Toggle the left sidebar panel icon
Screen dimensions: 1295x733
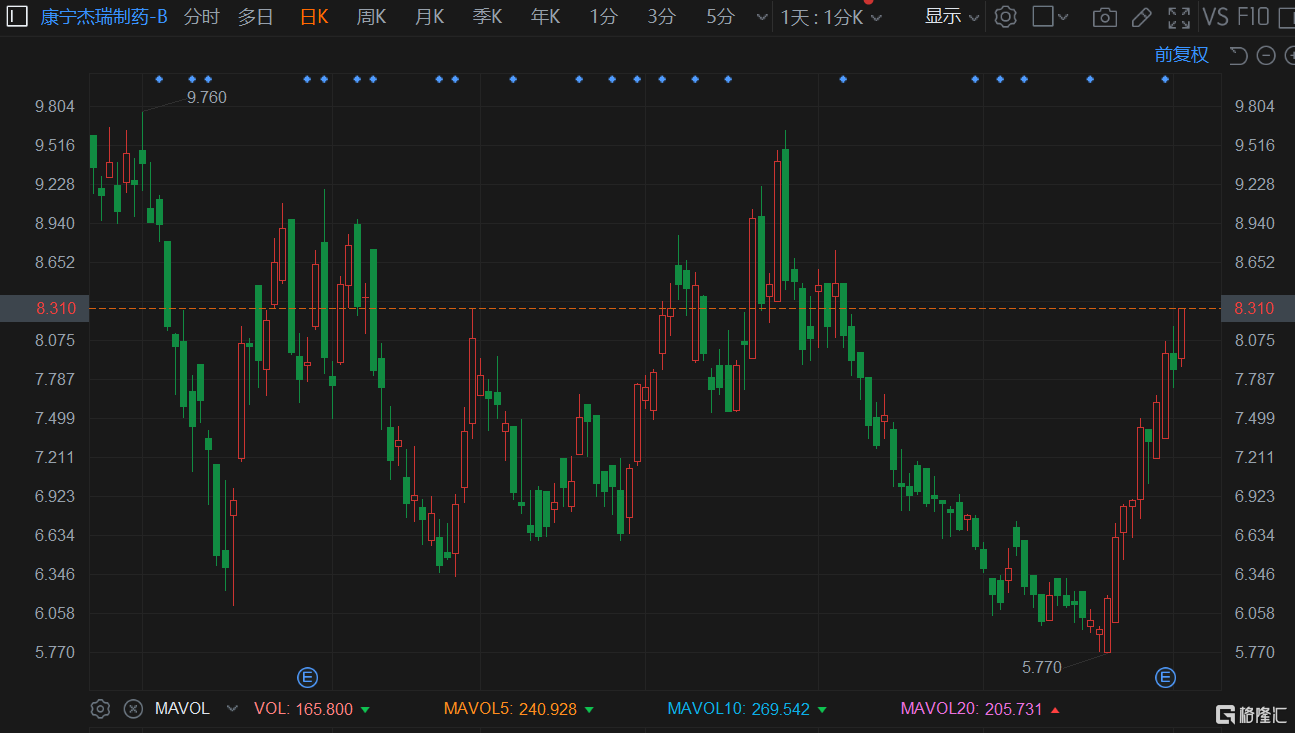pyautogui.click(x=19, y=16)
